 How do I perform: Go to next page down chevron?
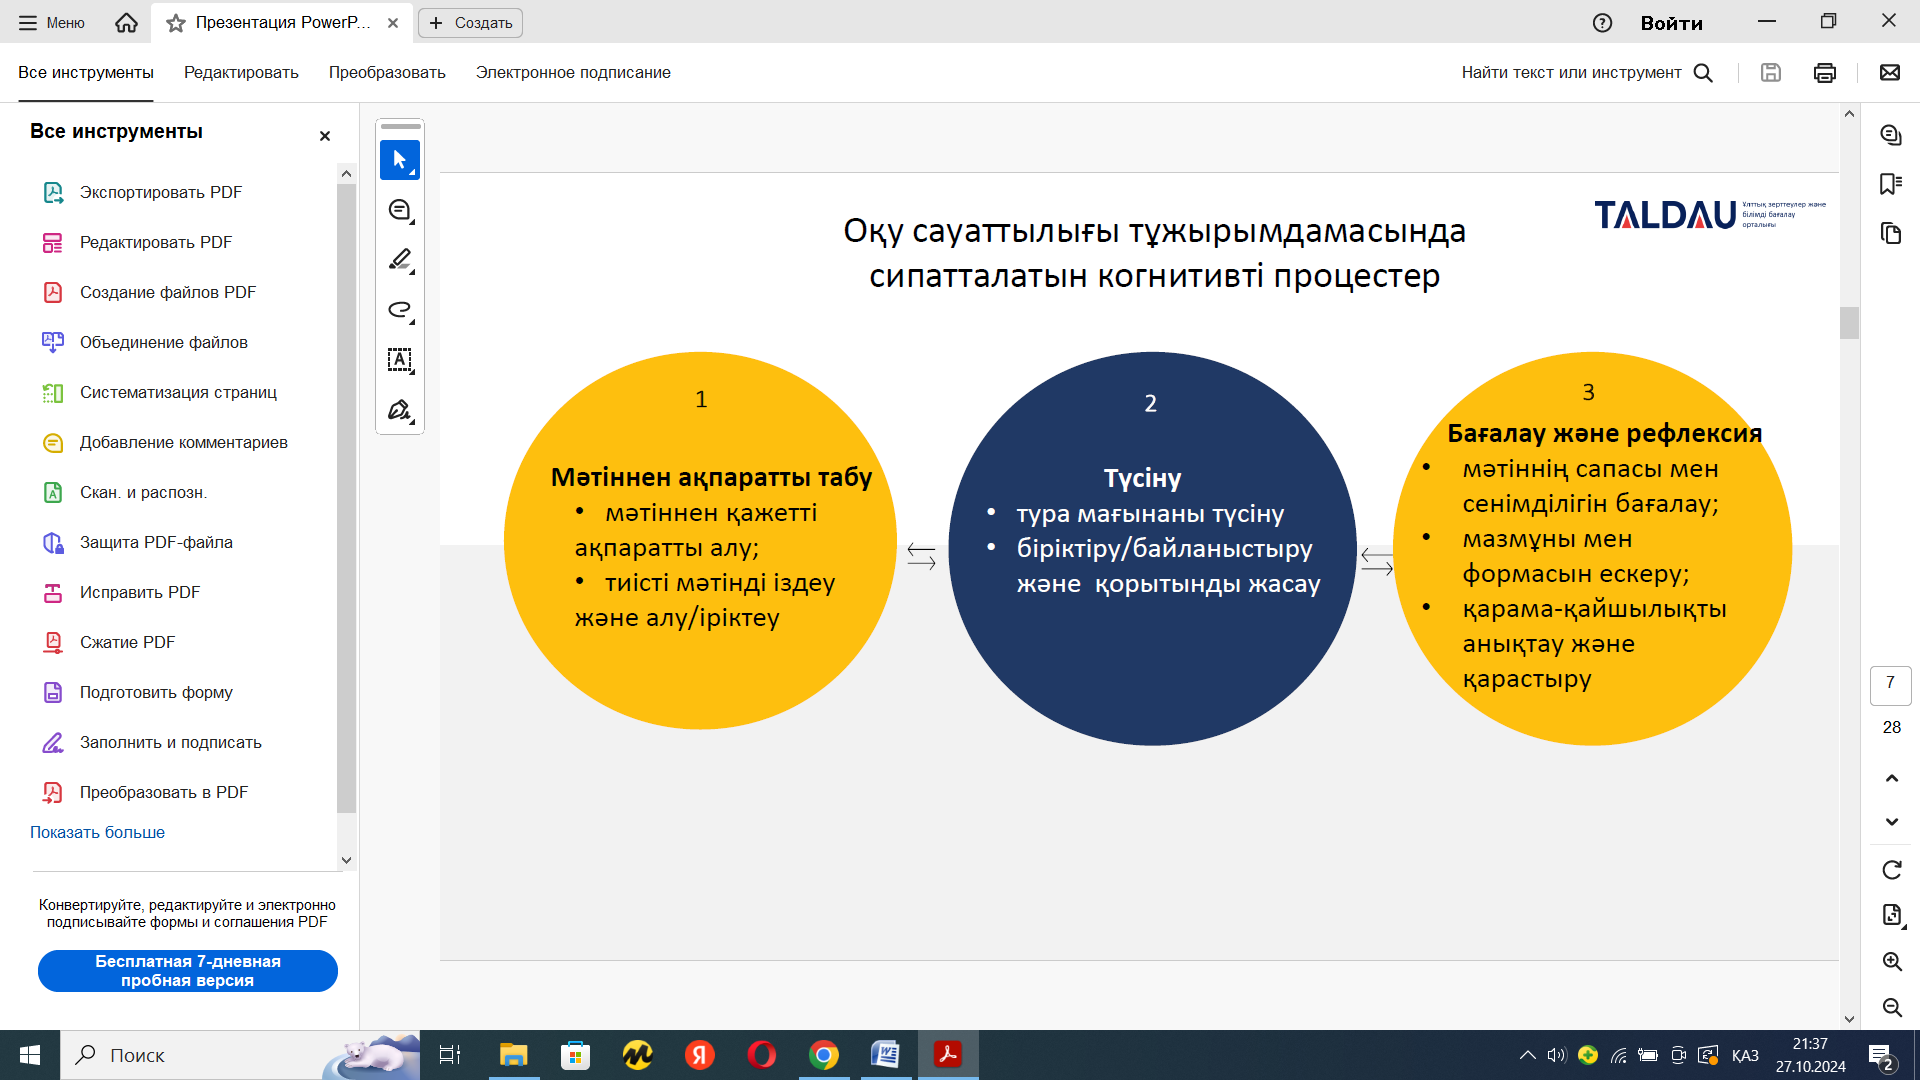[1891, 822]
